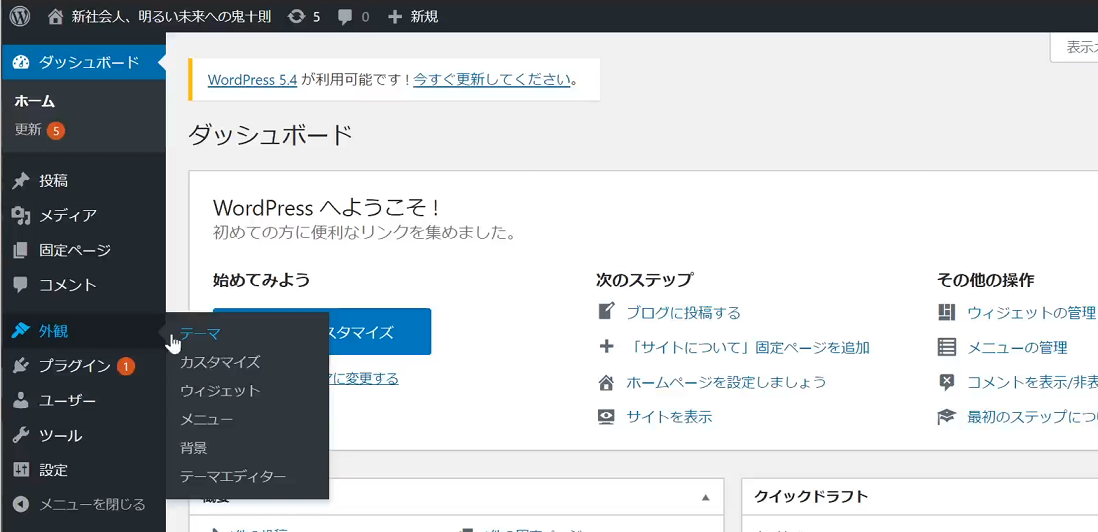Click the collapse-menu arrow icon
Viewport: 1098px width, 532px height.
[21, 504]
